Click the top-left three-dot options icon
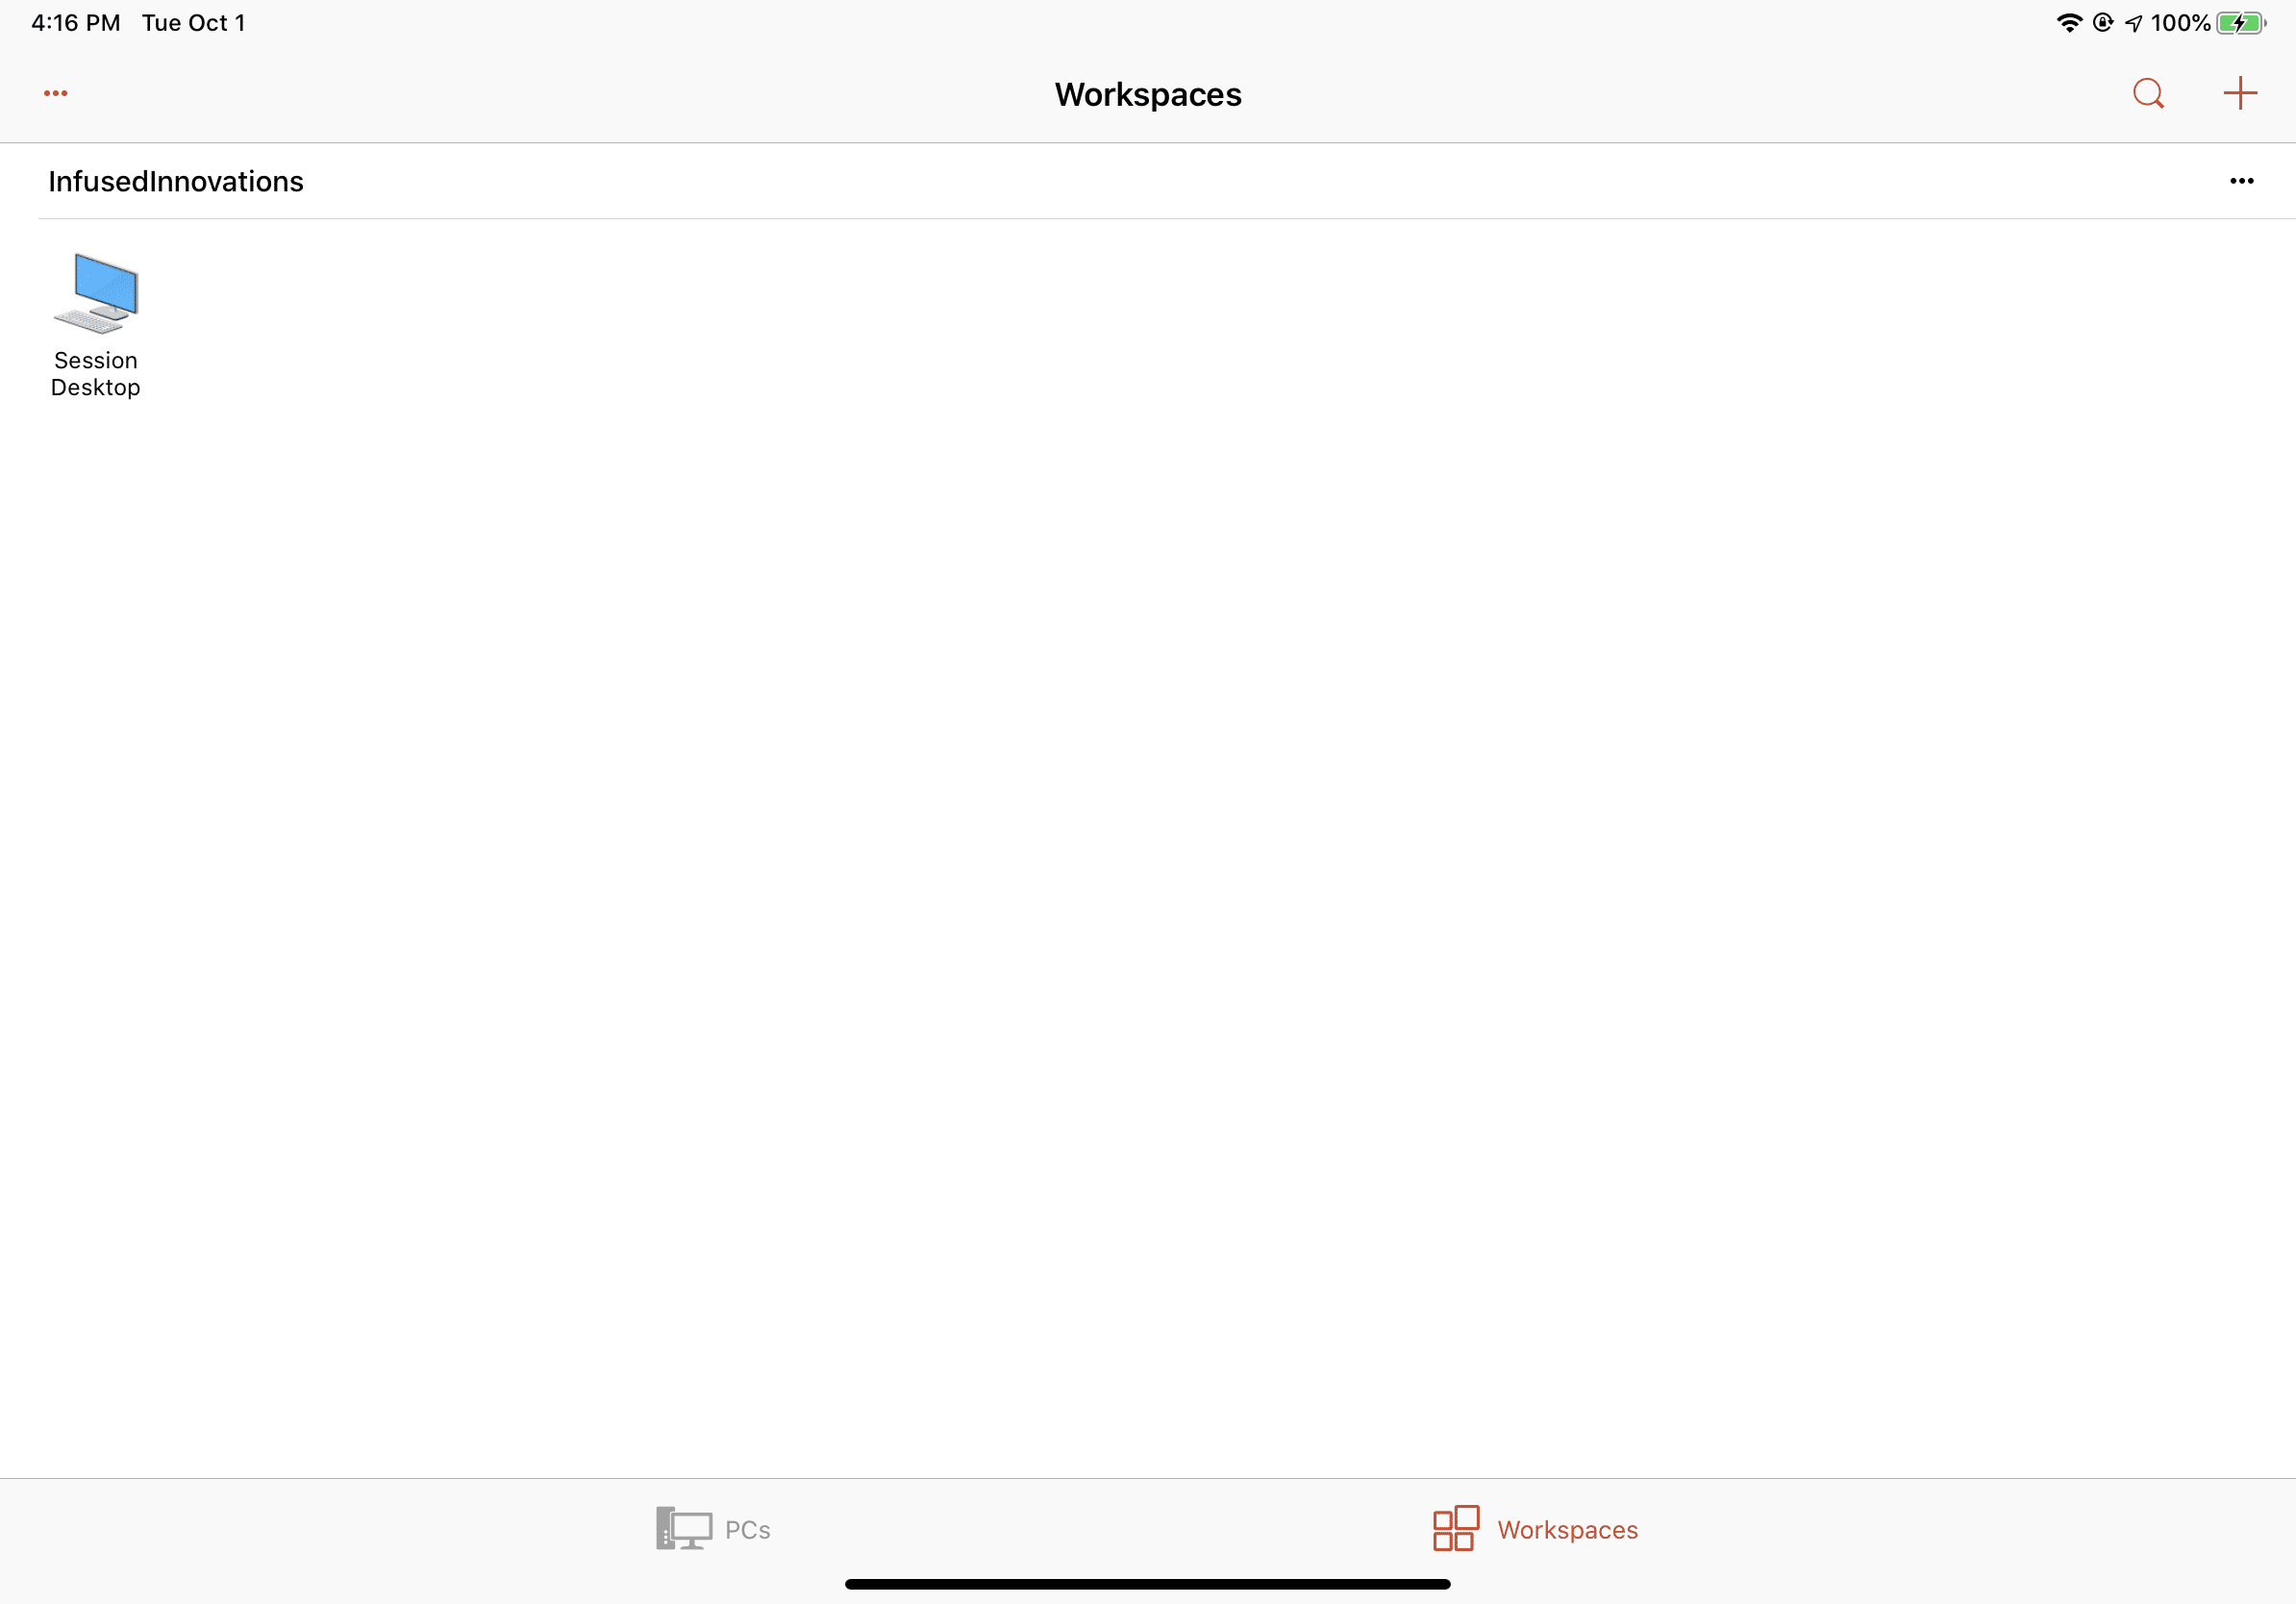The width and height of the screenshot is (2296, 1604). [52, 92]
